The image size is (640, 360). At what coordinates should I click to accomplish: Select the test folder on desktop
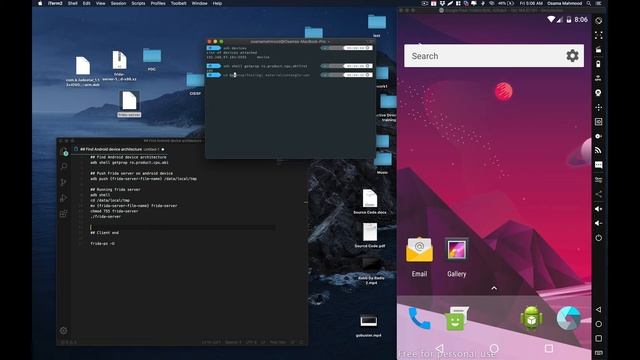pyautogui.click(x=377, y=25)
